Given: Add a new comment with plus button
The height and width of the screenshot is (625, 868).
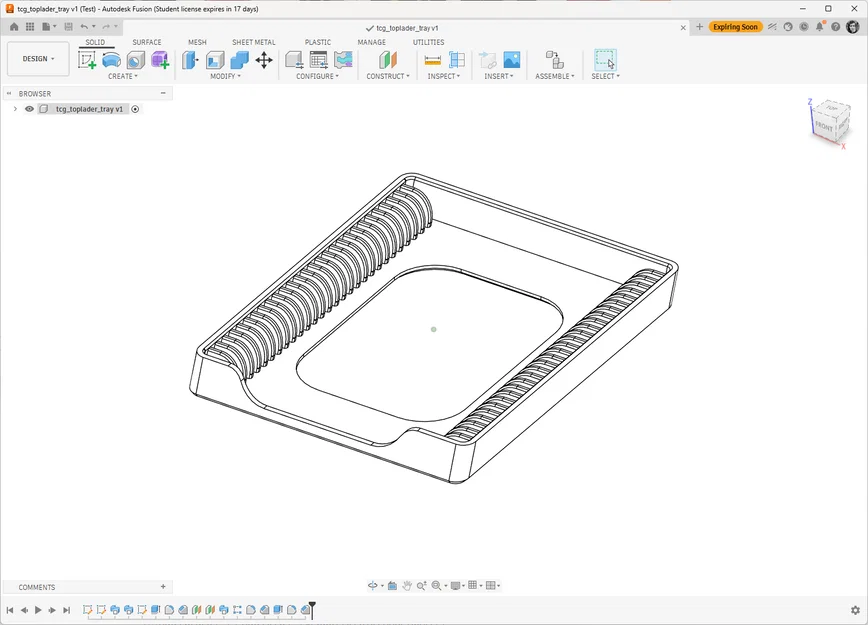Looking at the screenshot, I should click(163, 587).
